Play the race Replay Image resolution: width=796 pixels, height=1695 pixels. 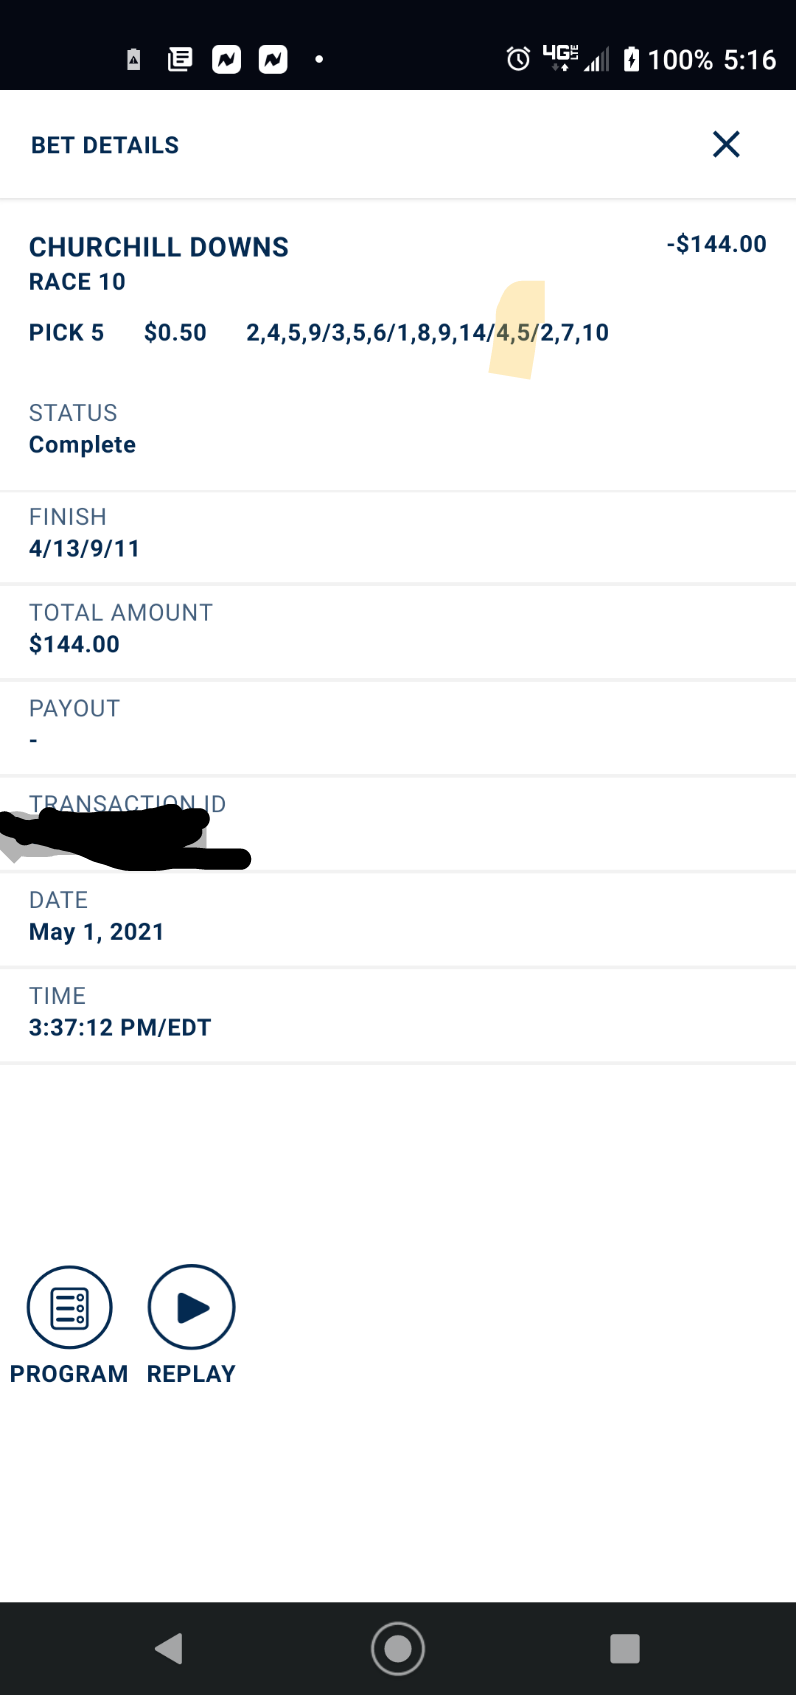click(x=191, y=1308)
